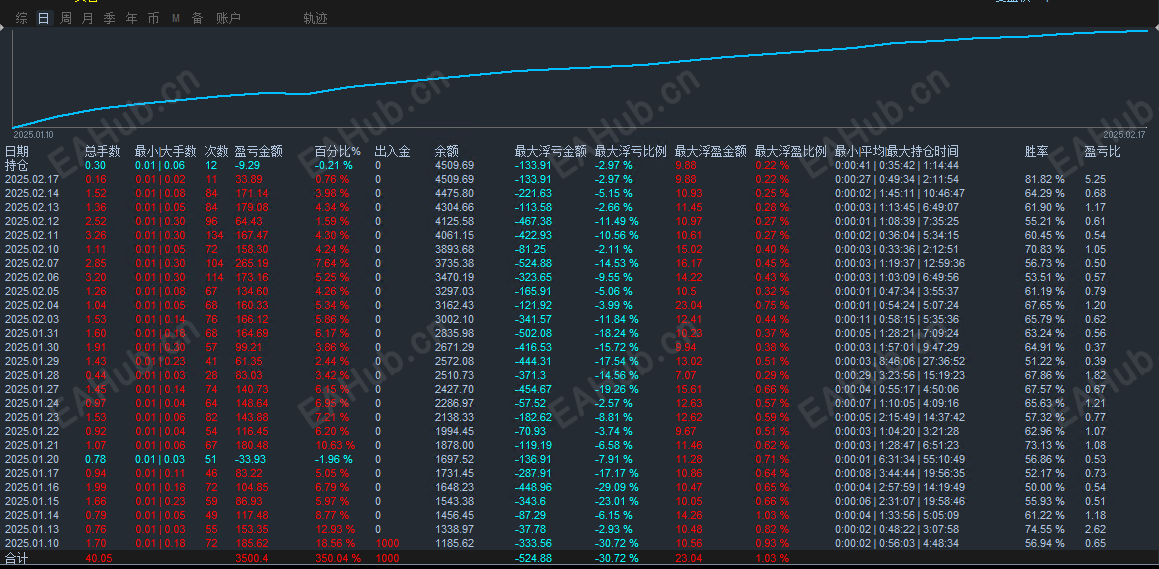Click the 2025.01.10 chart start date label
1159x569 pixels.
33,134
